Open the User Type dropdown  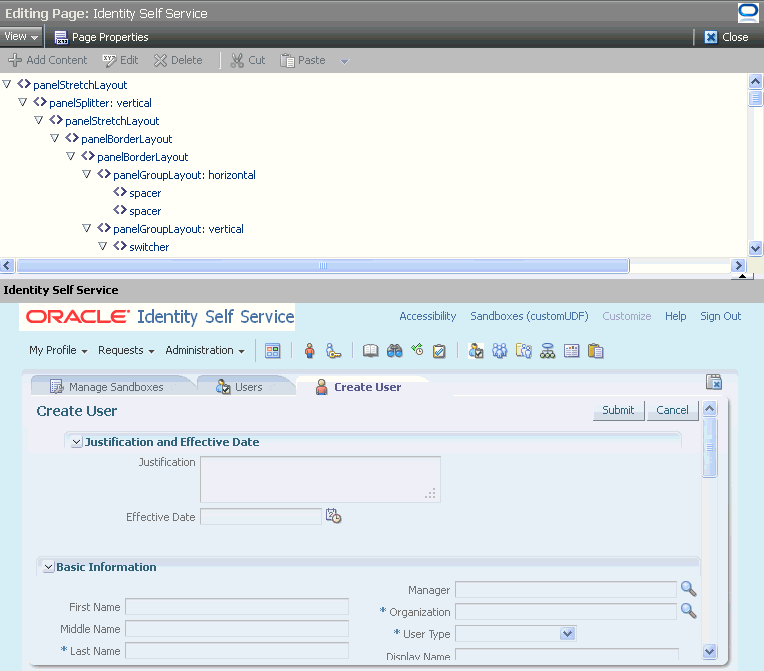click(x=567, y=634)
